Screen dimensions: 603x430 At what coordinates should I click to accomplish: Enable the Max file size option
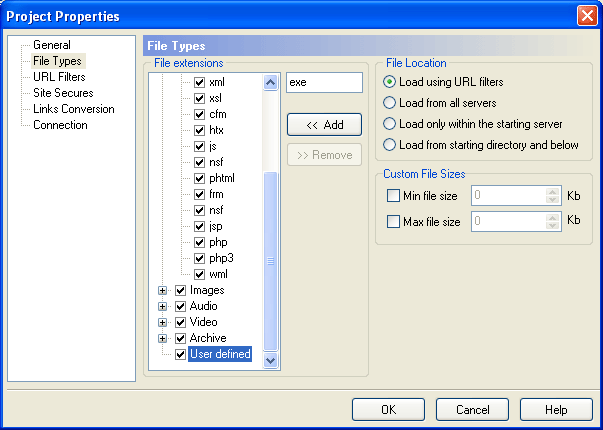(393, 222)
